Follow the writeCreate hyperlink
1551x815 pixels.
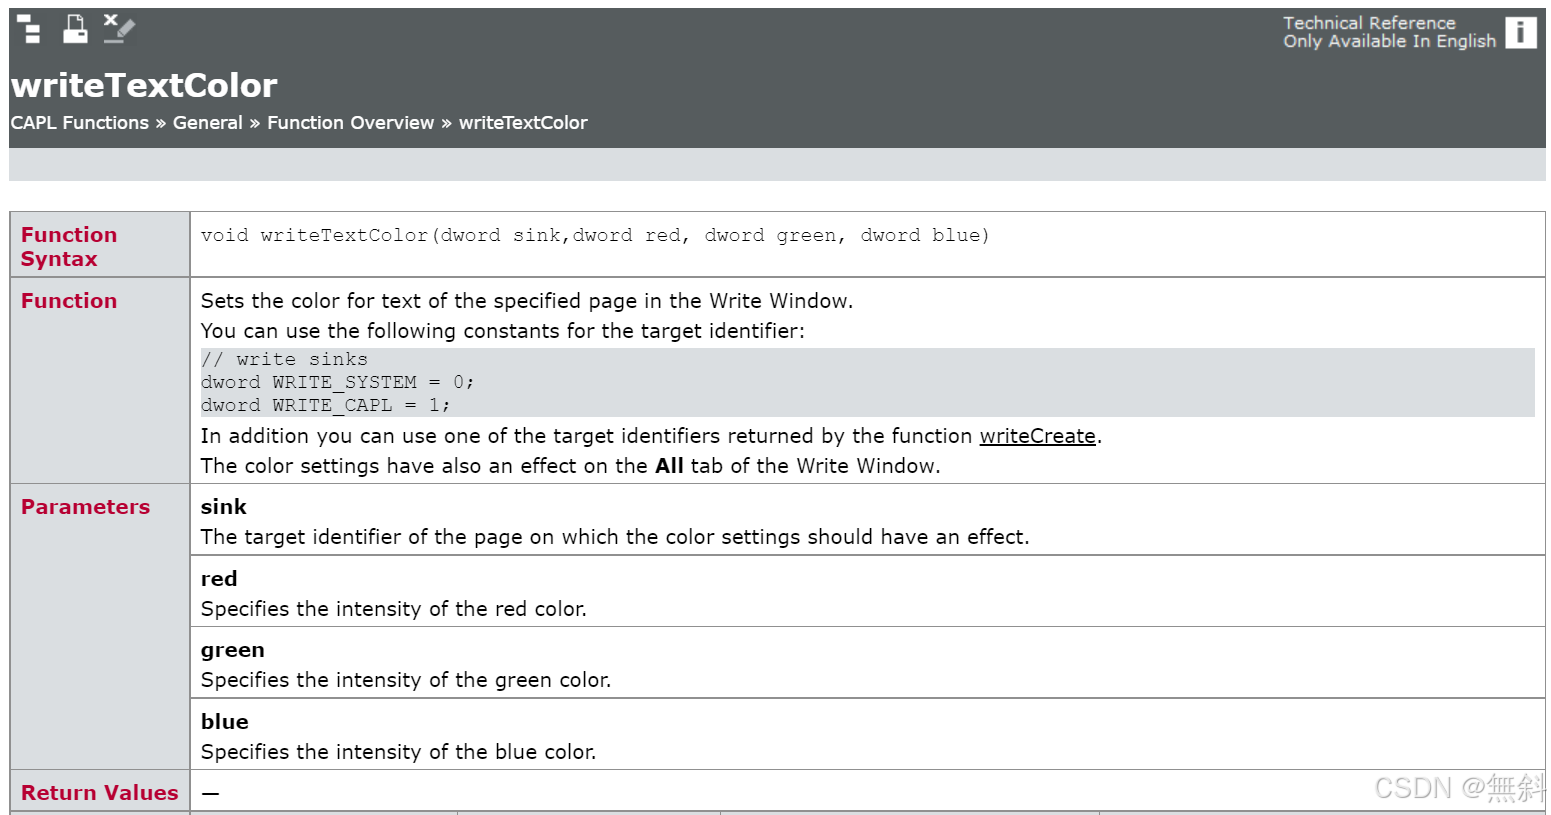[1036, 436]
